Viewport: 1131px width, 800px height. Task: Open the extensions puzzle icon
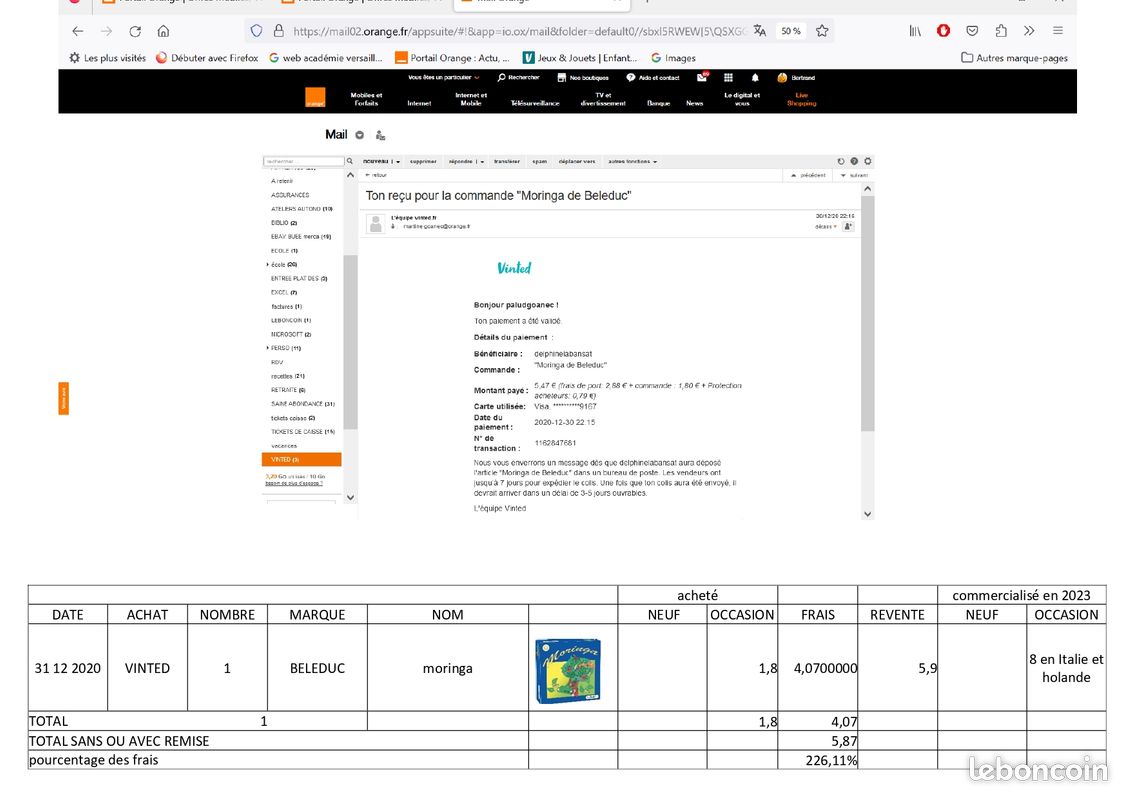(1001, 30)
